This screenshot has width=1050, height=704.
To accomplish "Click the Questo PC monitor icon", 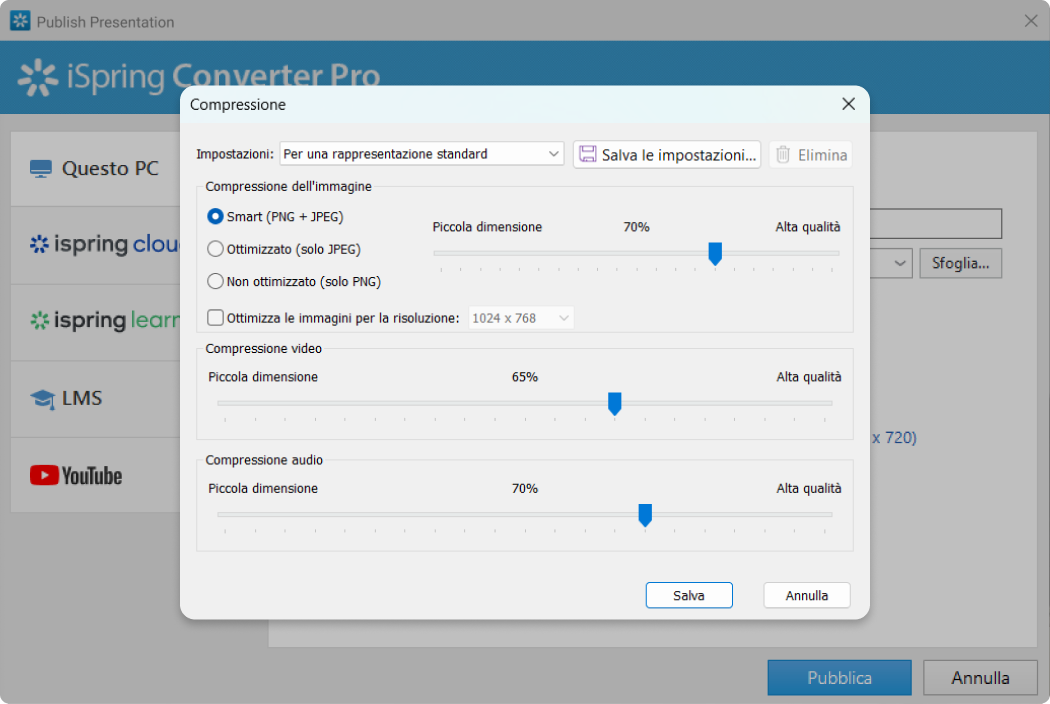I will (x=41, y=169).
